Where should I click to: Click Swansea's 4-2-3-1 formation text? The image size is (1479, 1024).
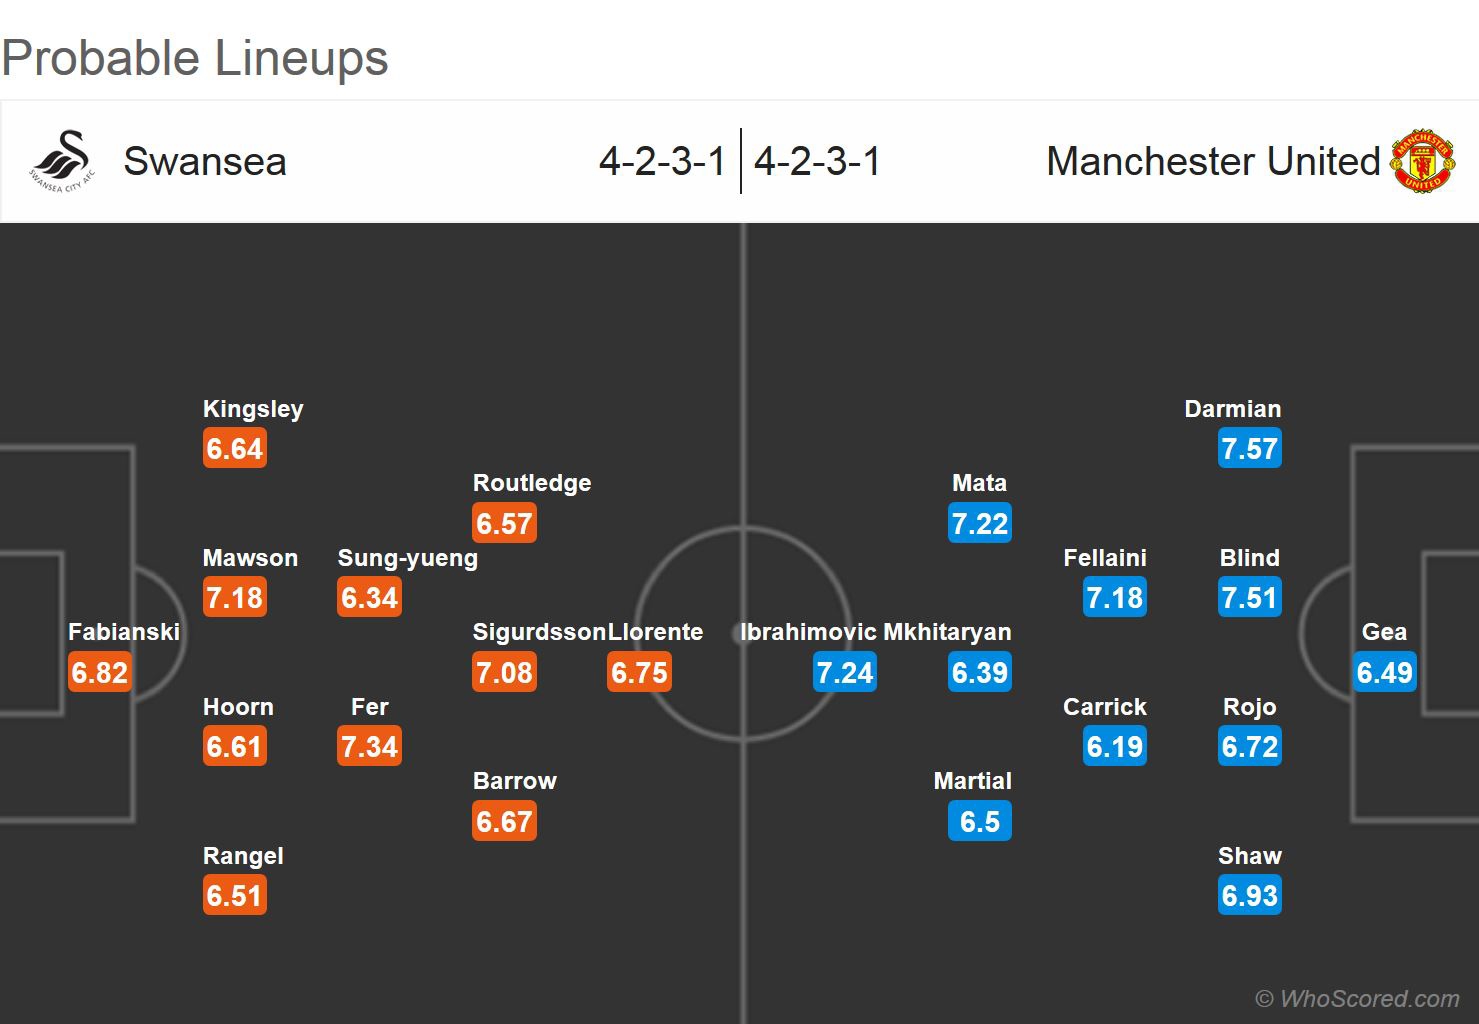click(662, 162)
